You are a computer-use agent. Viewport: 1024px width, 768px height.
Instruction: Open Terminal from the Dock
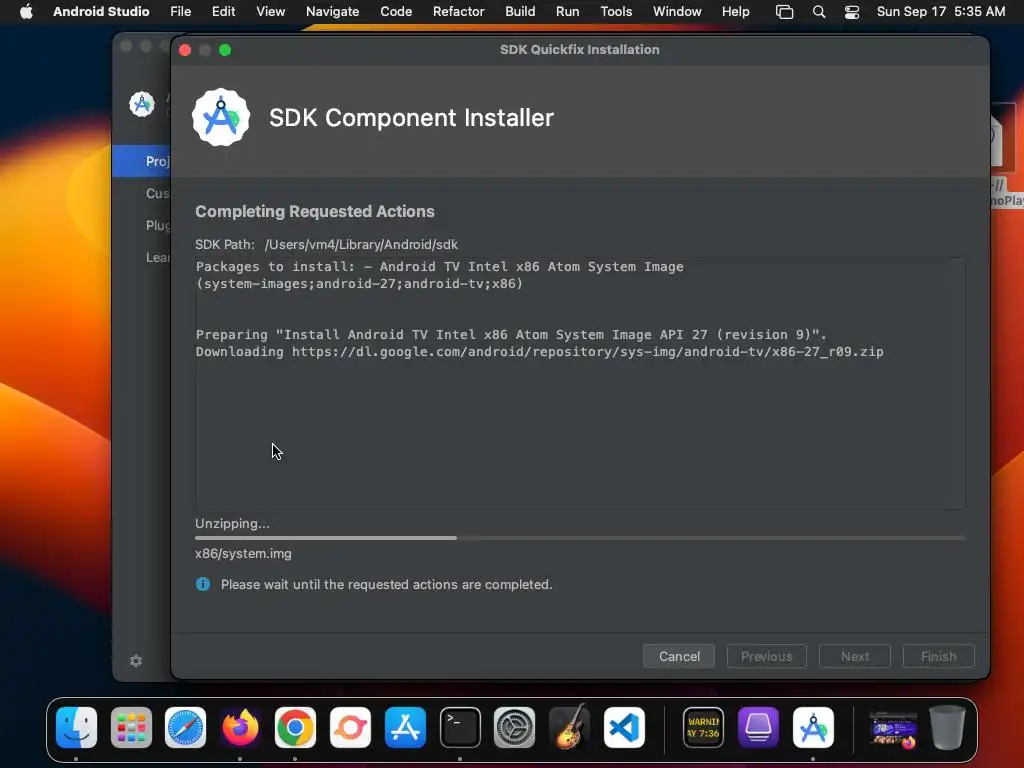(x=460, y=728)
